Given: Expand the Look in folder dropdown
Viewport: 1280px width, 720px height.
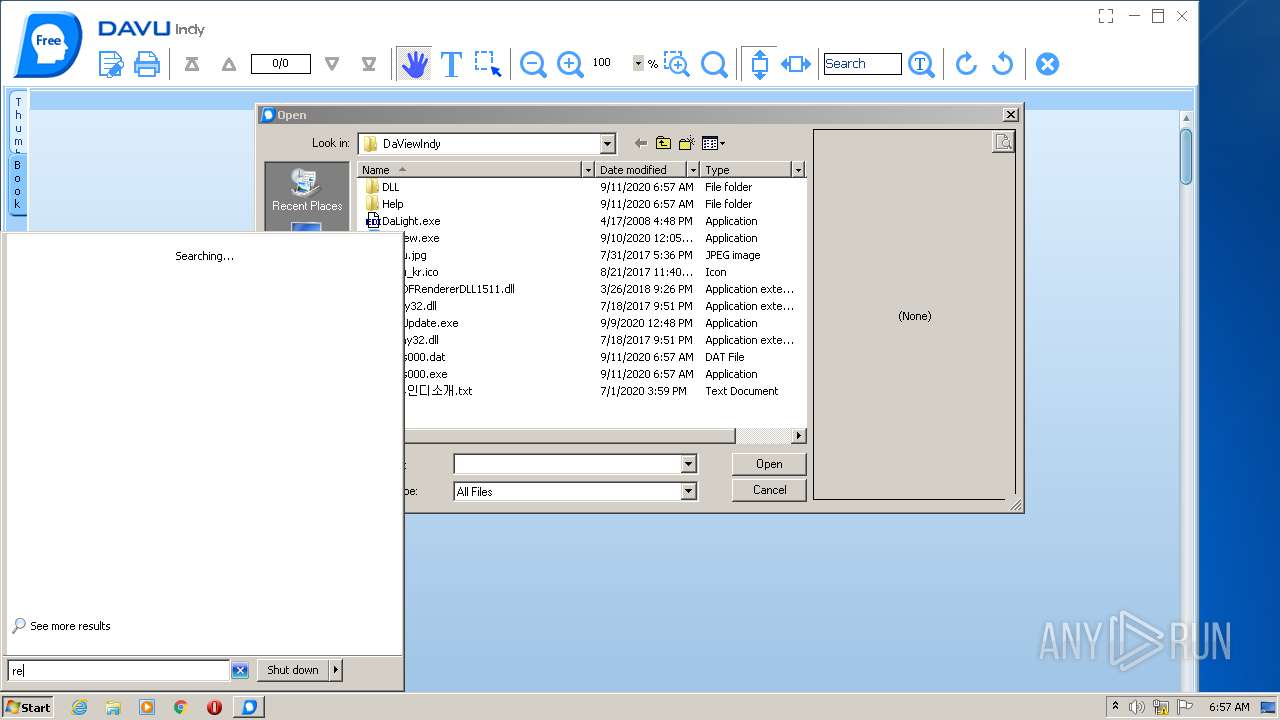Looking at the screenshot, I should [607, 144].
